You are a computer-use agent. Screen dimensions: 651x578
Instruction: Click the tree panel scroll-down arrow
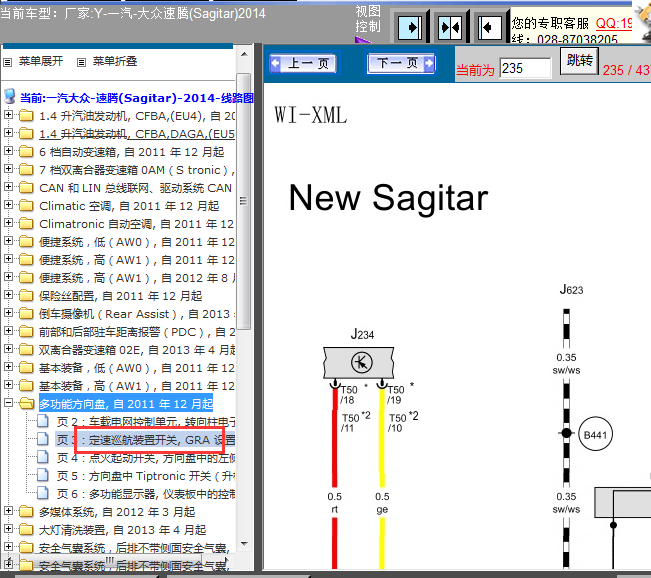[244, 544]
